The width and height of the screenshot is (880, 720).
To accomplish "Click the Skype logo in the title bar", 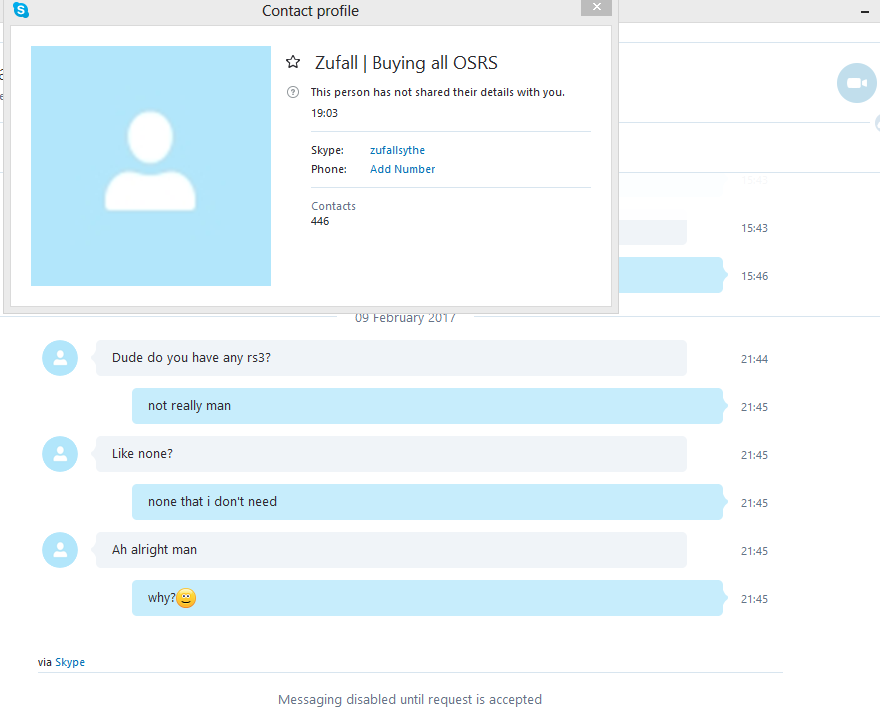I will [x=21, y=10].
